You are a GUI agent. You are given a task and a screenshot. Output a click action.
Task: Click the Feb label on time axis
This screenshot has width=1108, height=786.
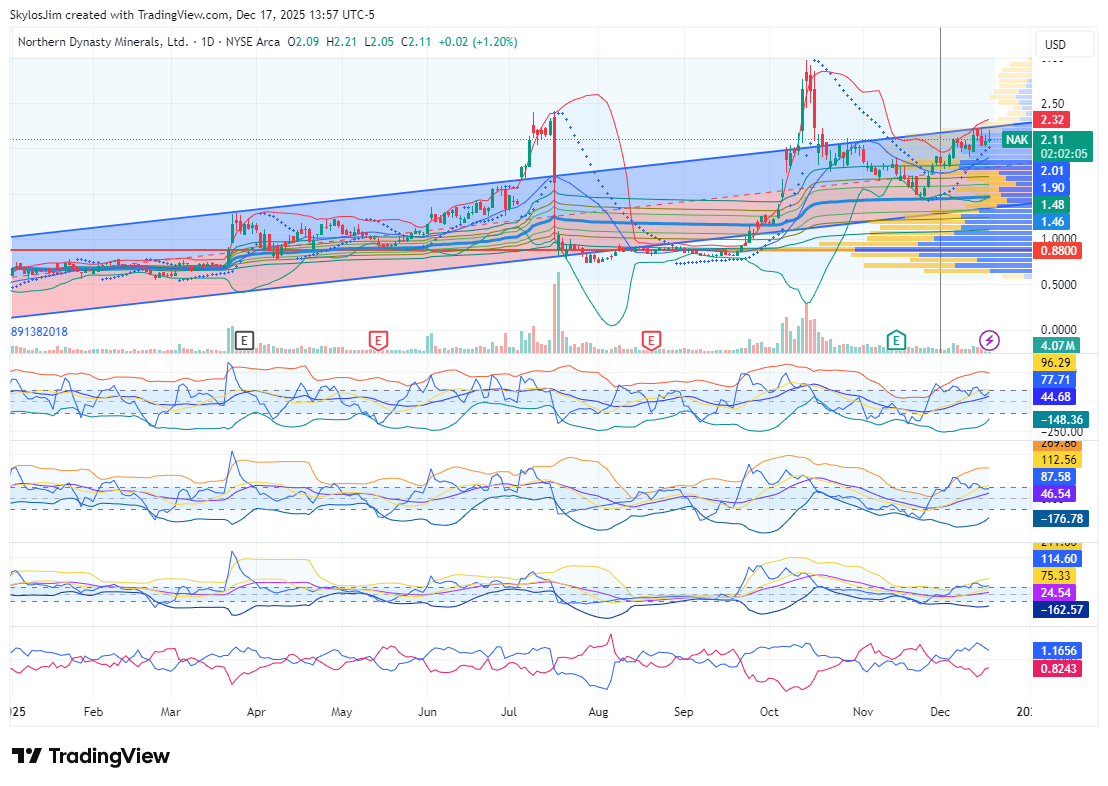(93, 712)
